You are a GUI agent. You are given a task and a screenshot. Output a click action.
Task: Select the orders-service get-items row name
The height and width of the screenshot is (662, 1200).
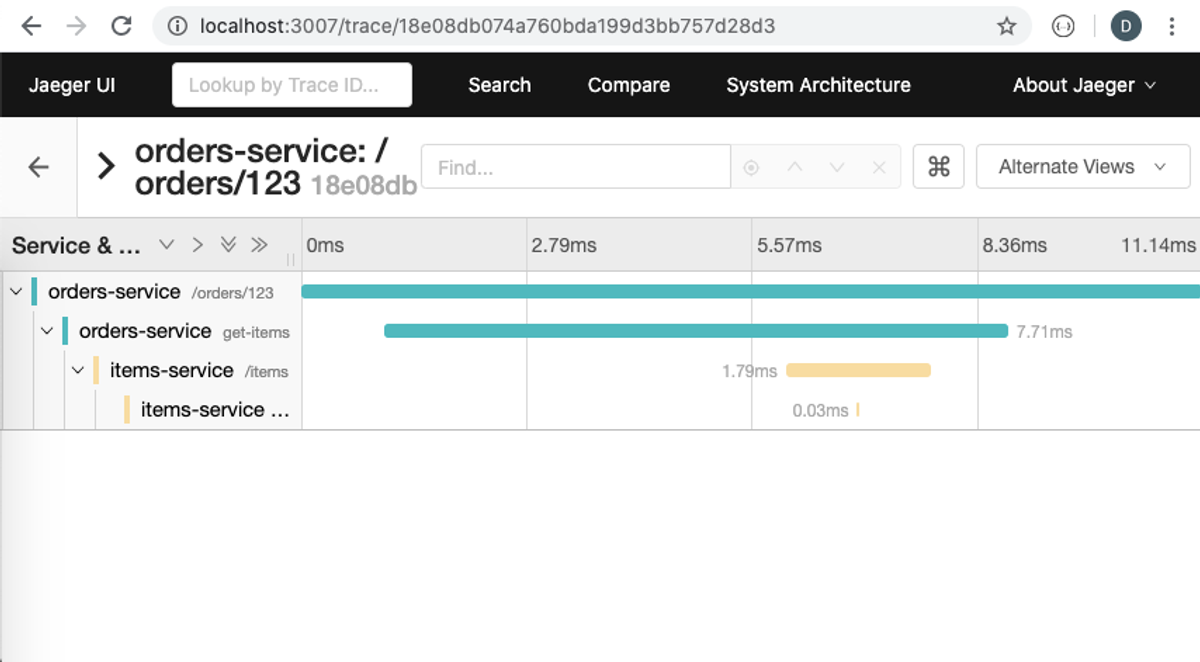(184, 331)
